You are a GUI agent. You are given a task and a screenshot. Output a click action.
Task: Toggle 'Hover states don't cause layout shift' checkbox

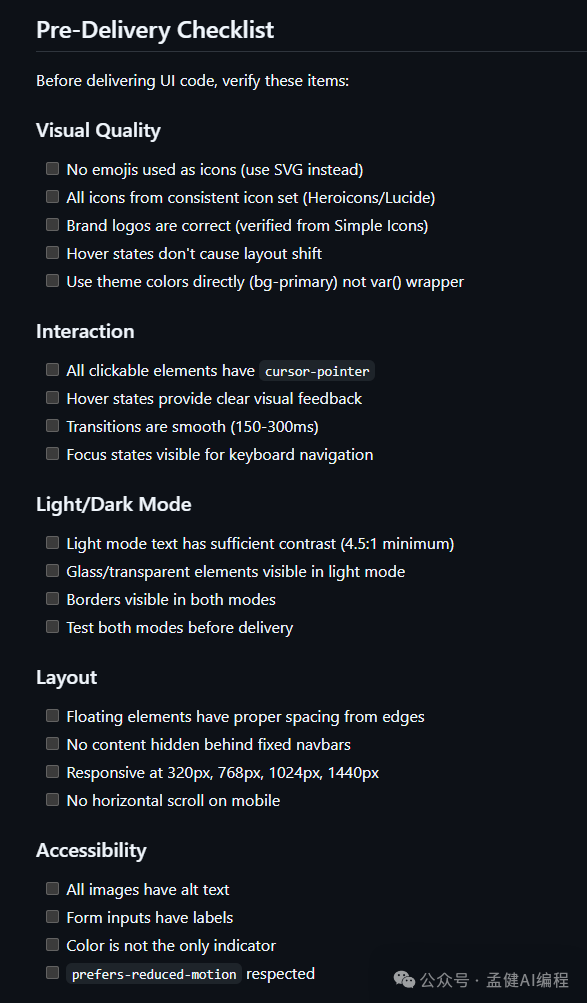[x=52, y=253]
